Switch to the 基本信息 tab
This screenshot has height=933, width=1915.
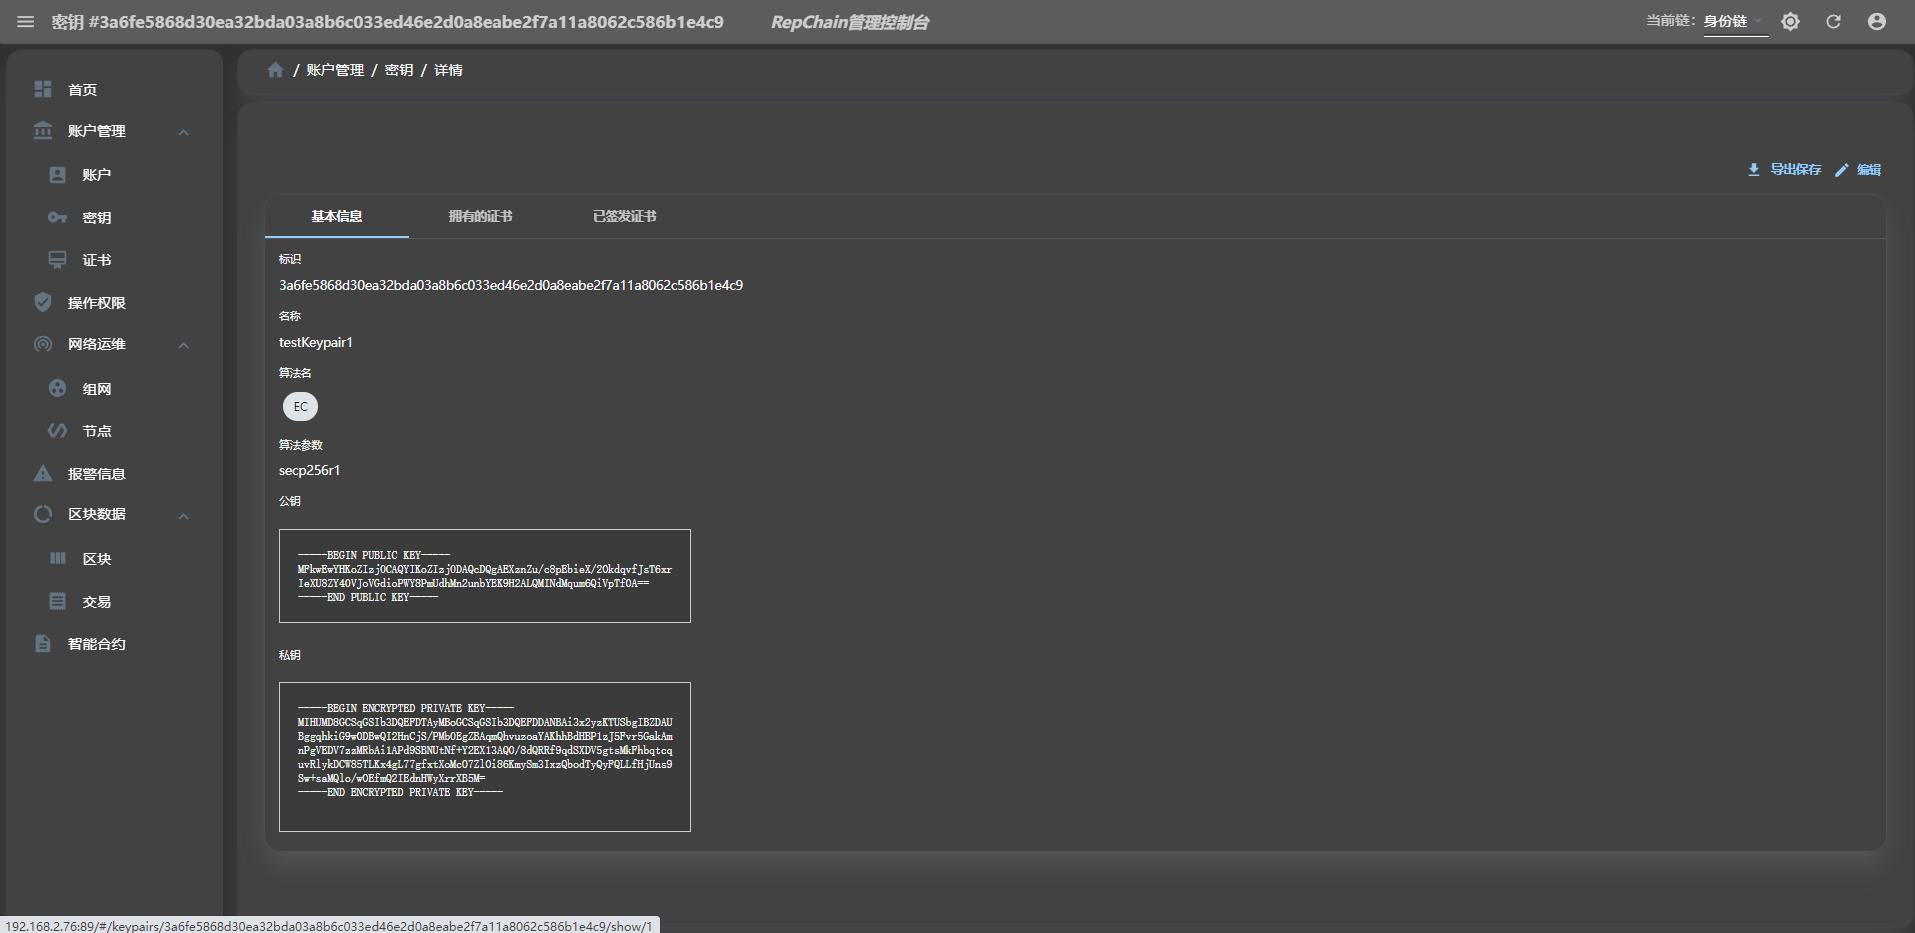point(337,216)
